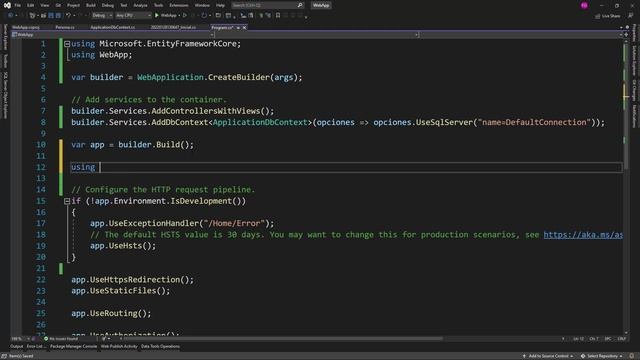This screenshot has height=360, width=640.
Task: Open the View menu
Action: 44,5
